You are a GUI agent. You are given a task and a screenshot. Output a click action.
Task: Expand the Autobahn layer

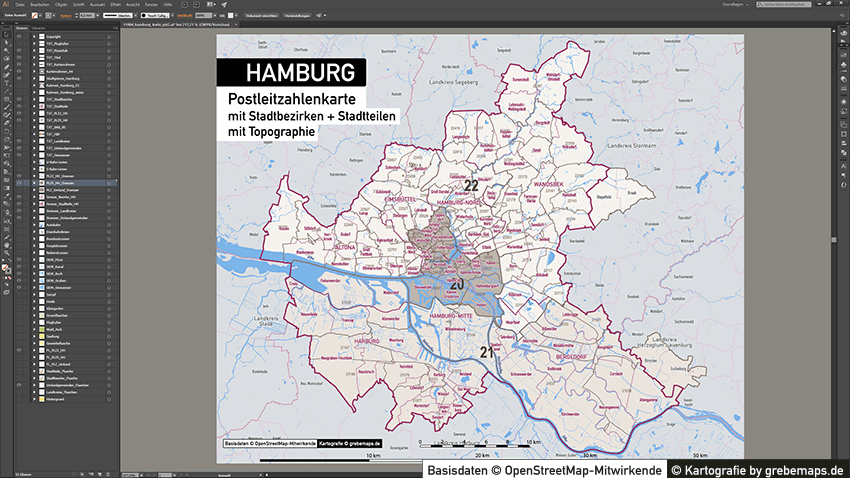(34, 225)
